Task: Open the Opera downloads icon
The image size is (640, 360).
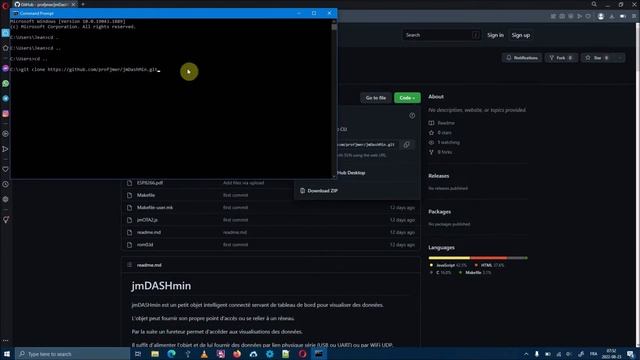Action: [612, 16]
